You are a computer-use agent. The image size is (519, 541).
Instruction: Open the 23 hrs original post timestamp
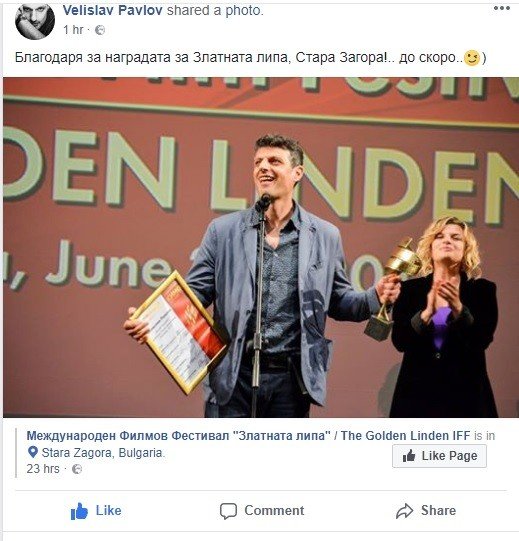43,469
